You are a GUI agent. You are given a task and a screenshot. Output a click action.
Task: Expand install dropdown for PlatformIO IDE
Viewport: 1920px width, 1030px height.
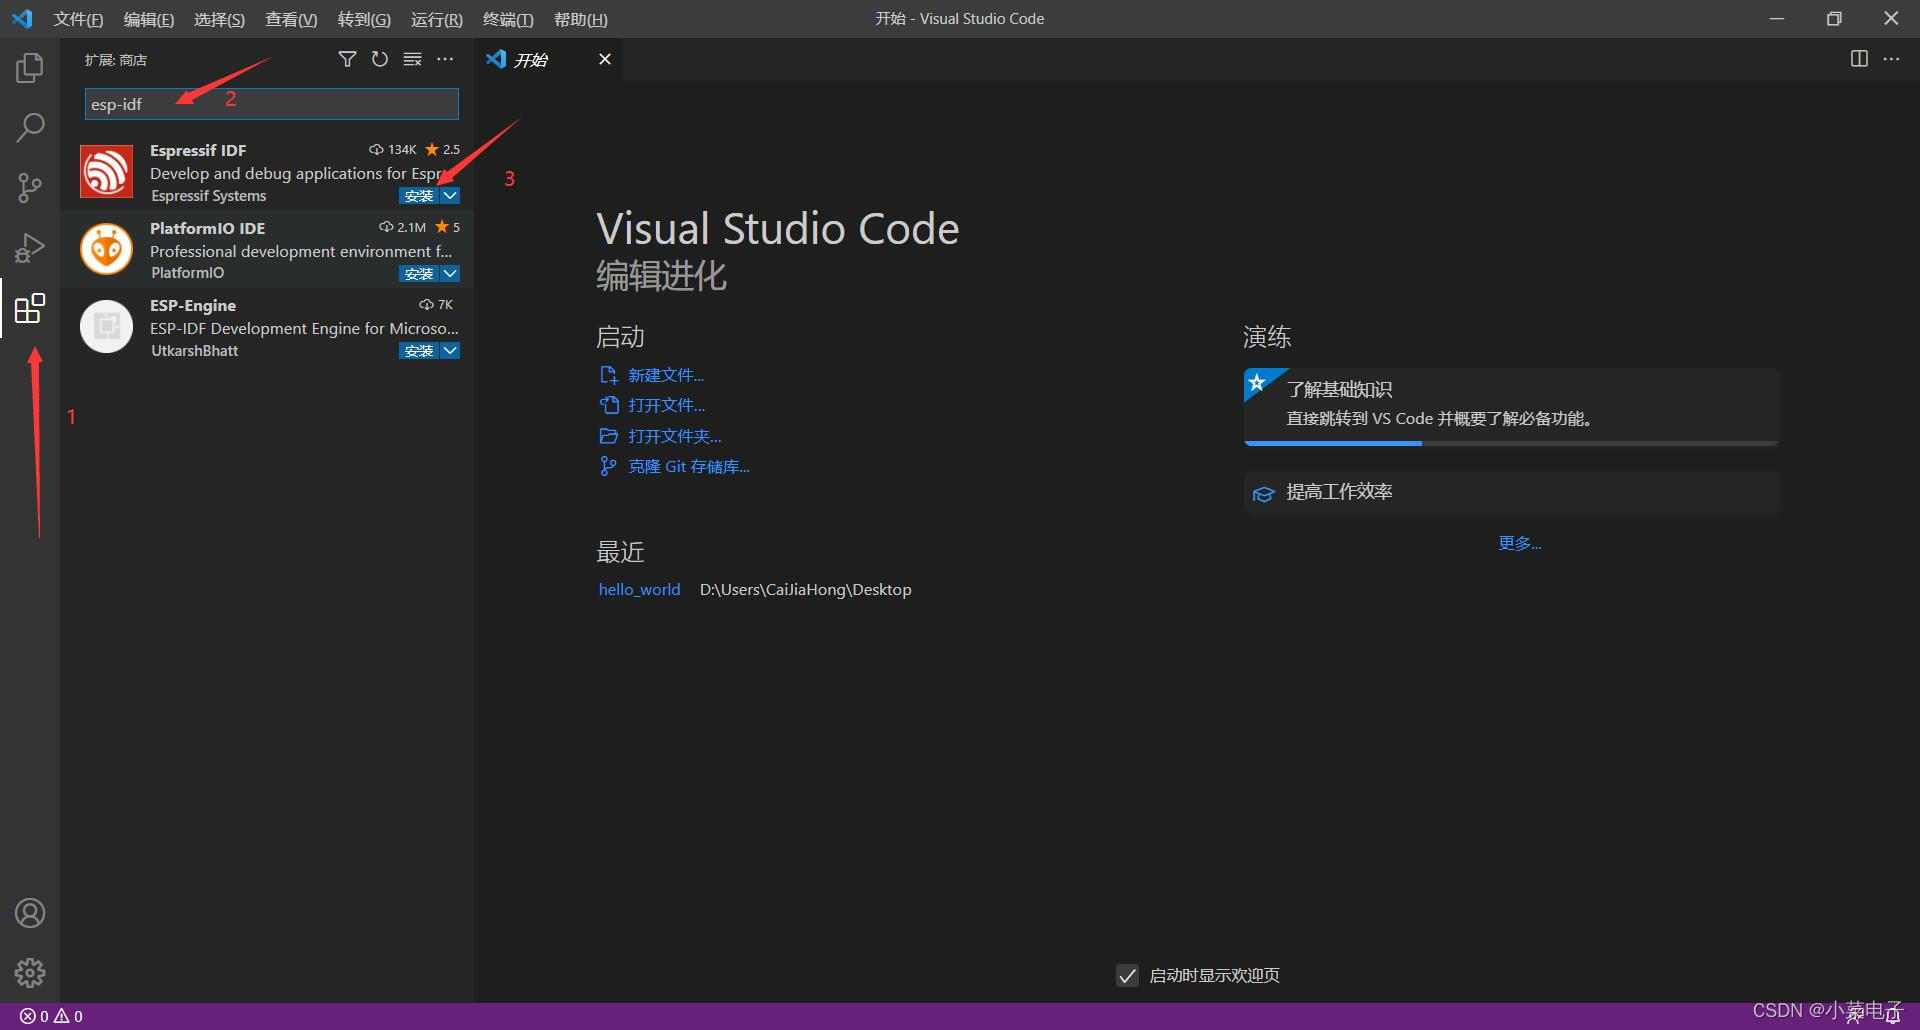point(450,273)
